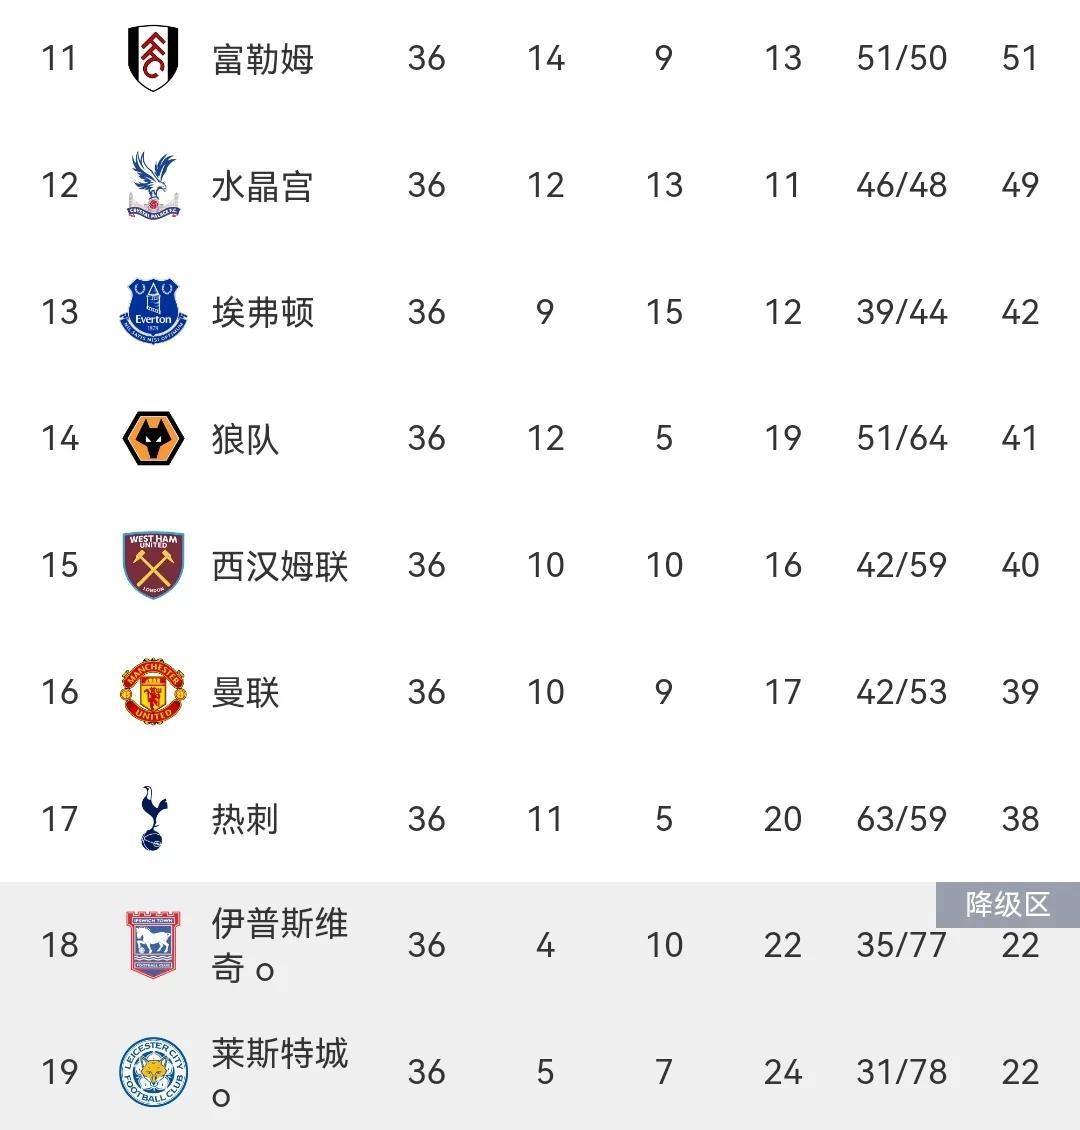The height and width of the screenshot is (1130, 1080).
Task: Tap the West Ham United crest
Action: (x=153, y=565)
